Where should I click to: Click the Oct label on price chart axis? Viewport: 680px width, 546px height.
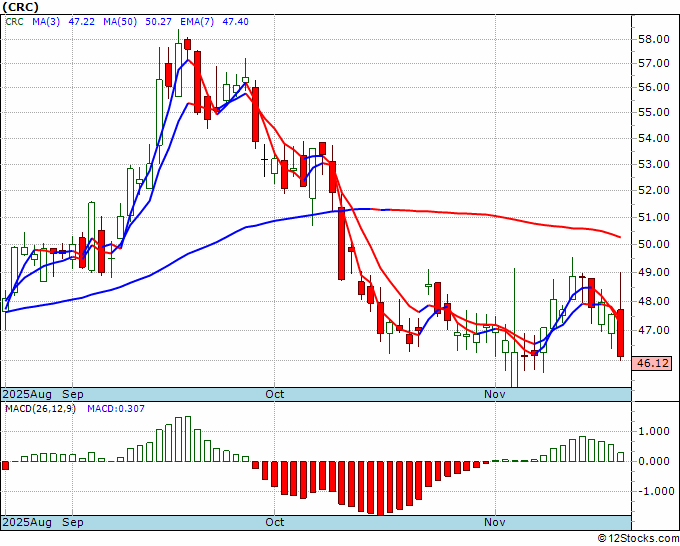pyautogui.click(x=275, y=395)
